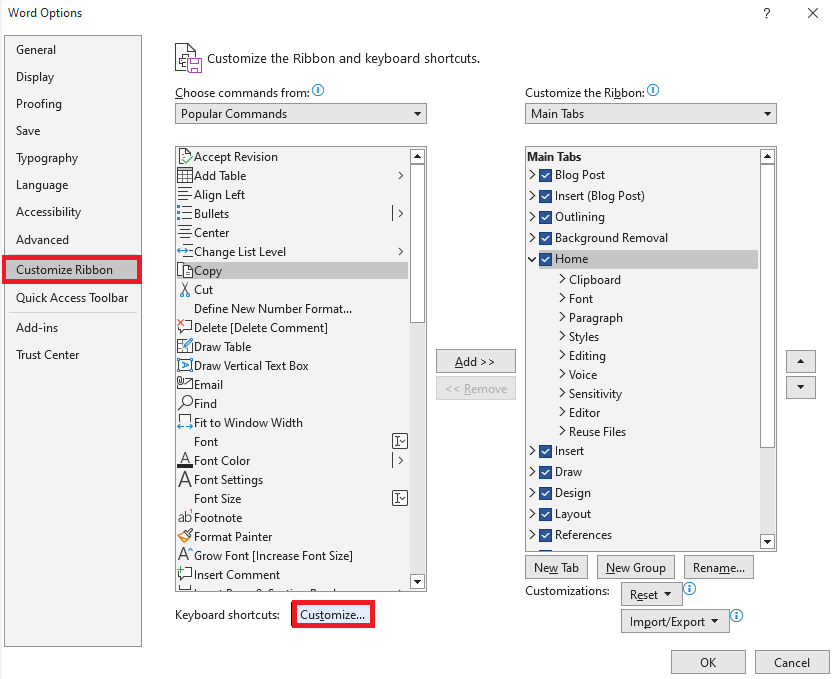The width and height of the screenshot is (833, 679).
Task: Click the Grow Font icon
Action: coord(185,555)
